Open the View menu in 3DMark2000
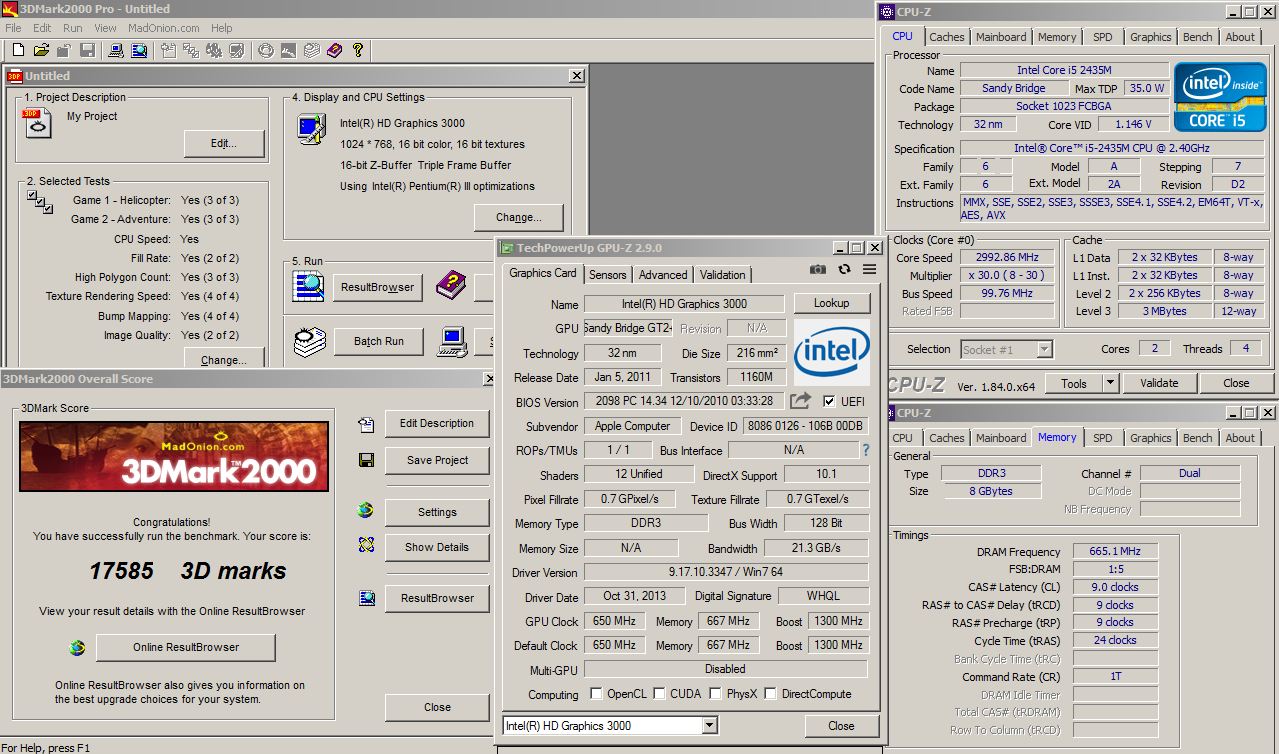The image size is (1279, 754). pyautogui.click(x=105, y=28)
